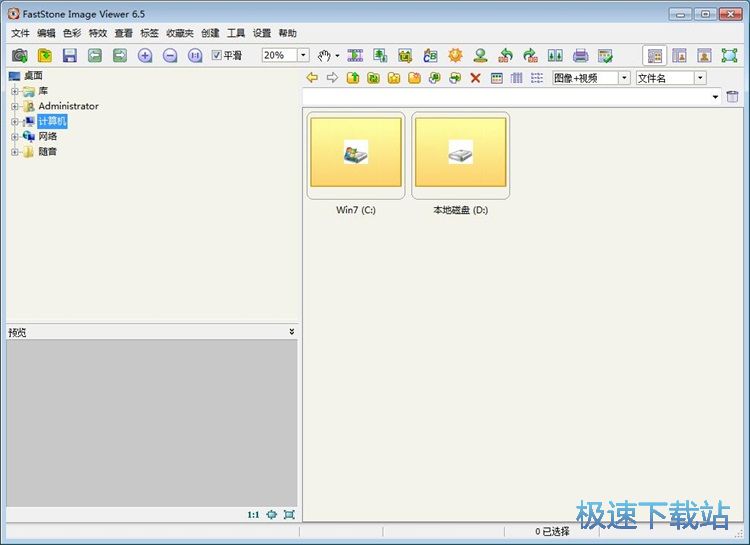Click the favorites star folder icon
Screen dimensions: 750x545
(x=394, y=78)
